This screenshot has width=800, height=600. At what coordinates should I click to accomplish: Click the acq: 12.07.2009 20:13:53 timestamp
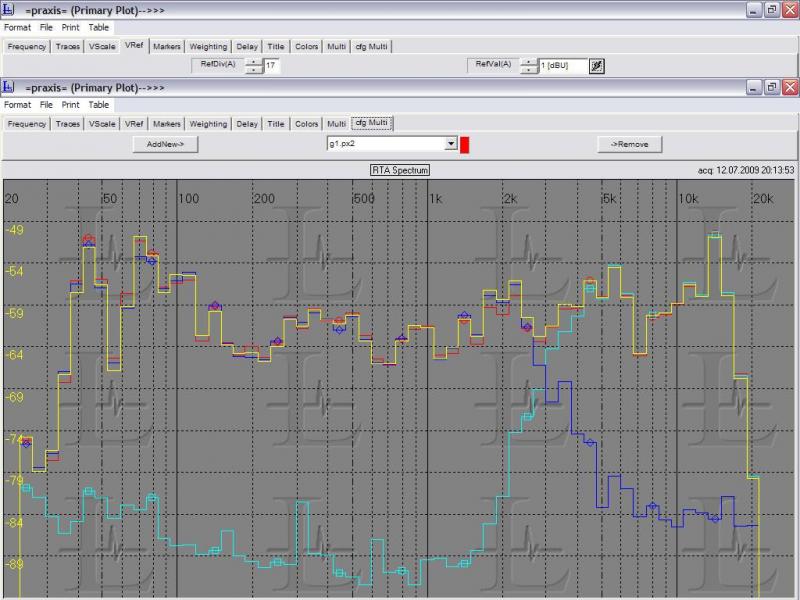point(746,170)
